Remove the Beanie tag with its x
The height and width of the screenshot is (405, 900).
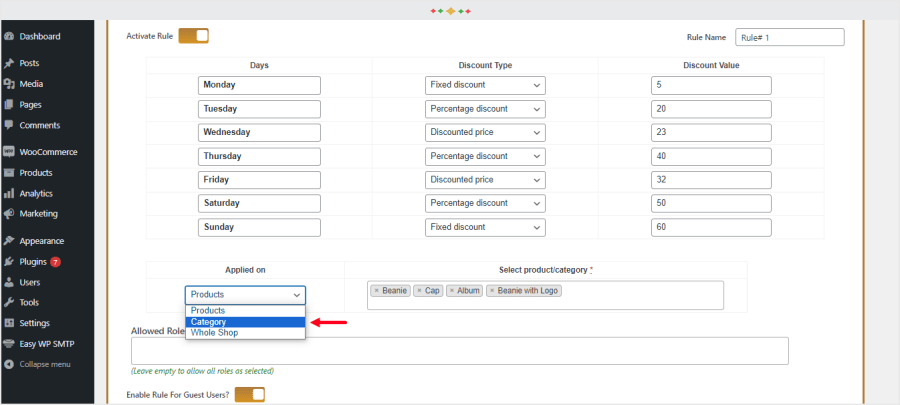(377, 291)
